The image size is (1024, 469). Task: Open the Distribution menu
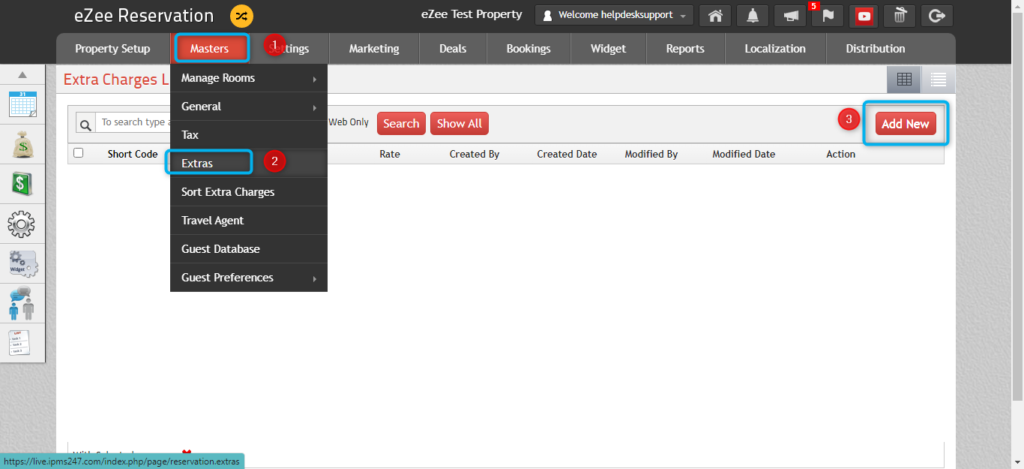click(x=875, y=49)
